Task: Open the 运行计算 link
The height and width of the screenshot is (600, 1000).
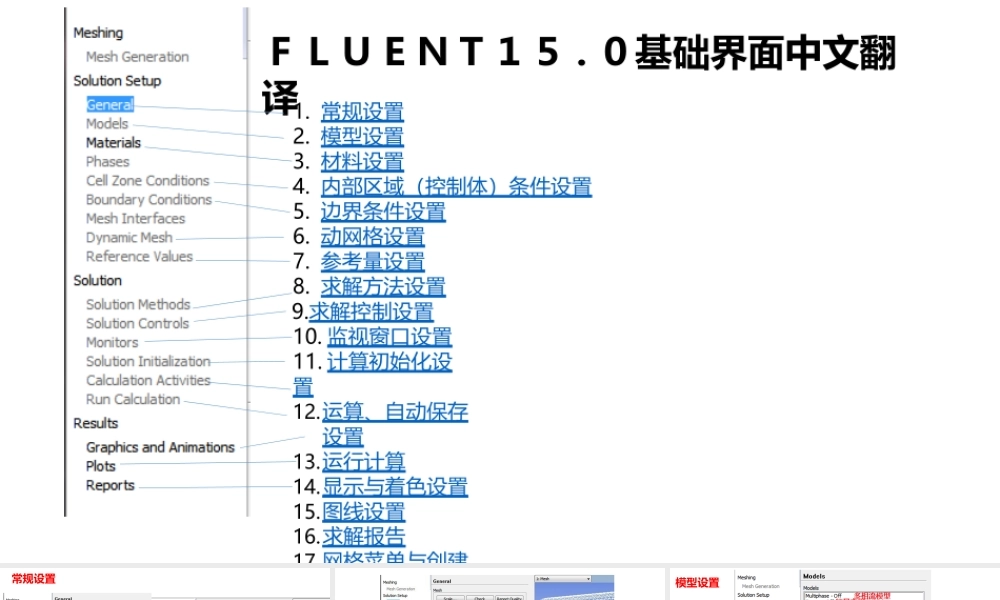Action: coord(364,461)
